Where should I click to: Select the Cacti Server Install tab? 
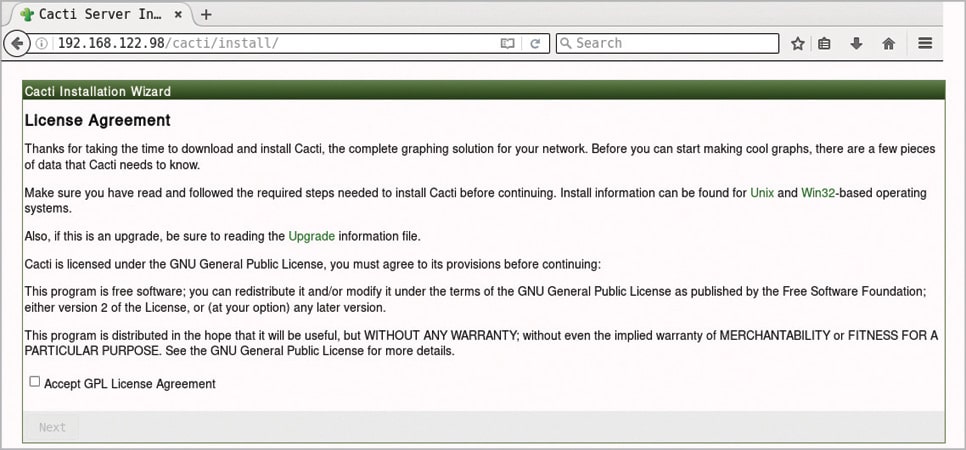[100, 14]
